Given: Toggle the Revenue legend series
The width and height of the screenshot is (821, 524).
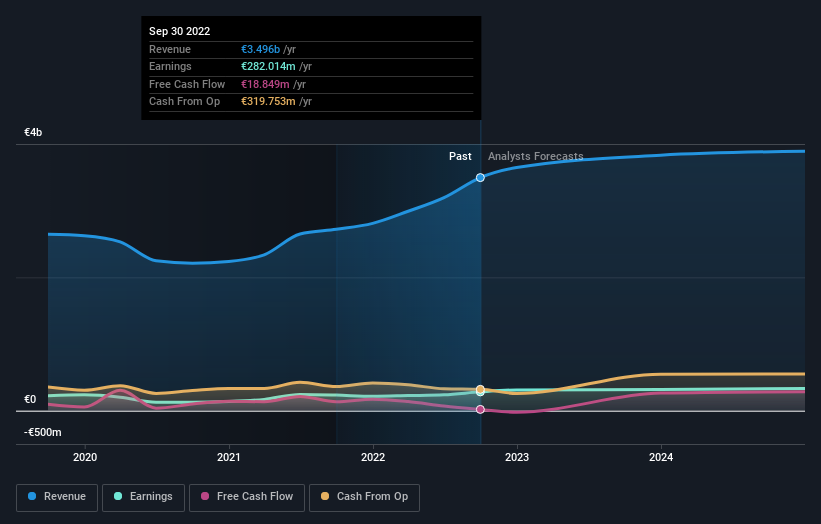Looking at the screenshot, I should 57,497.
